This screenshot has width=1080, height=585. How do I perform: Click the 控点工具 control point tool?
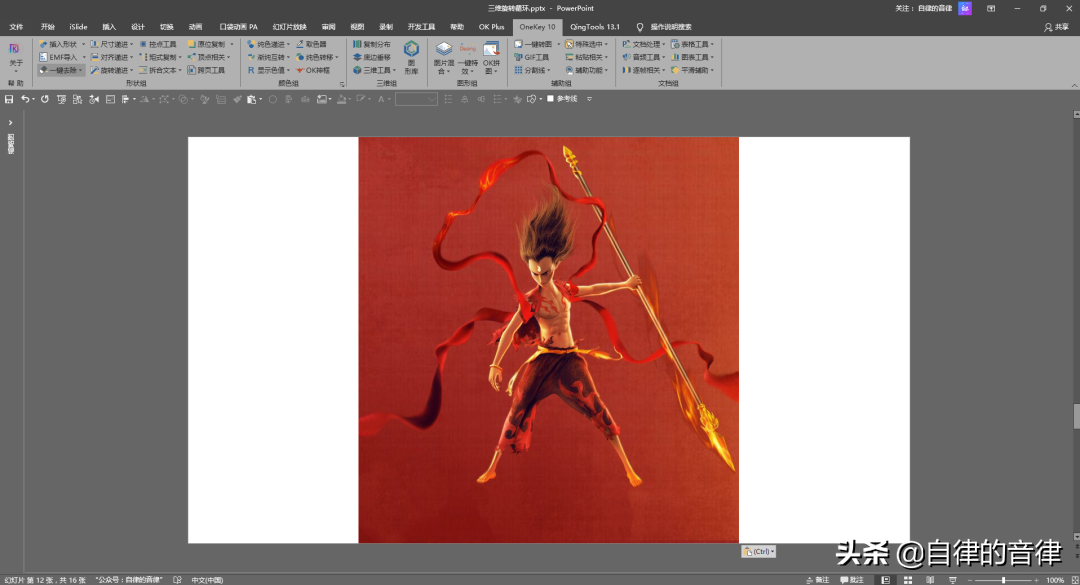click(158, 44)
